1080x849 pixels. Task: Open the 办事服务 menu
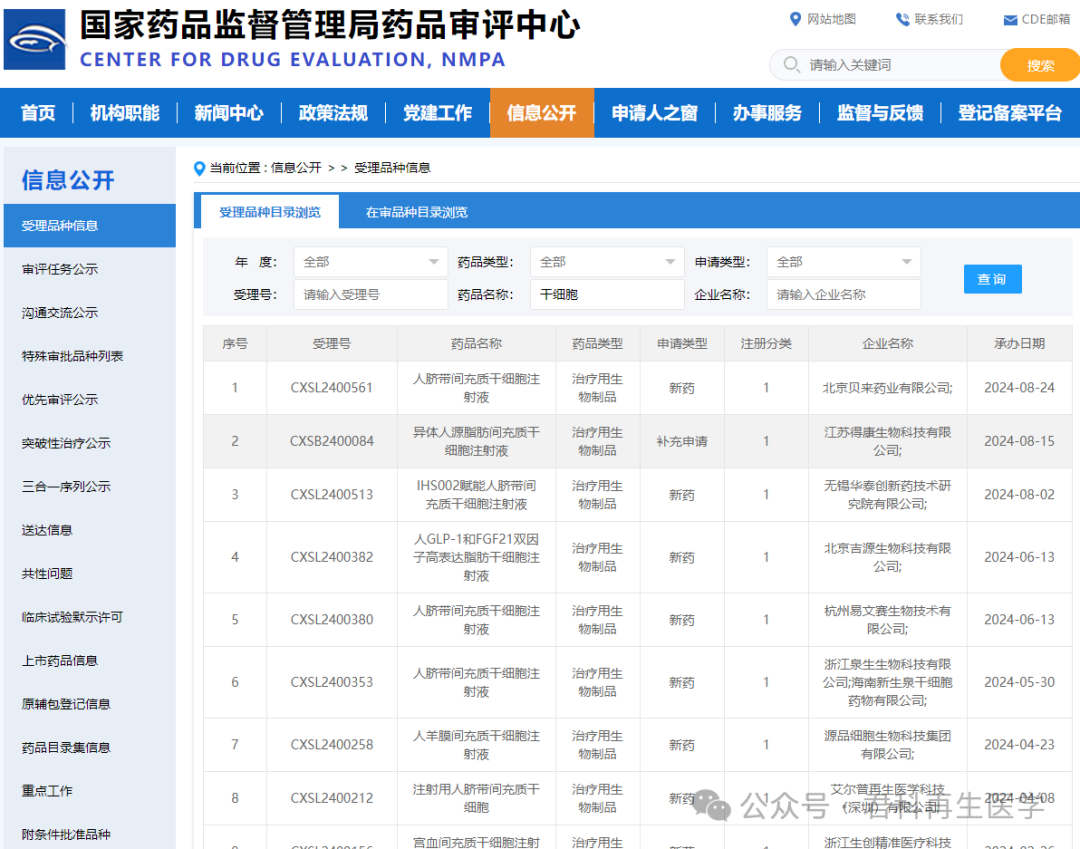(x=767, y=113)
